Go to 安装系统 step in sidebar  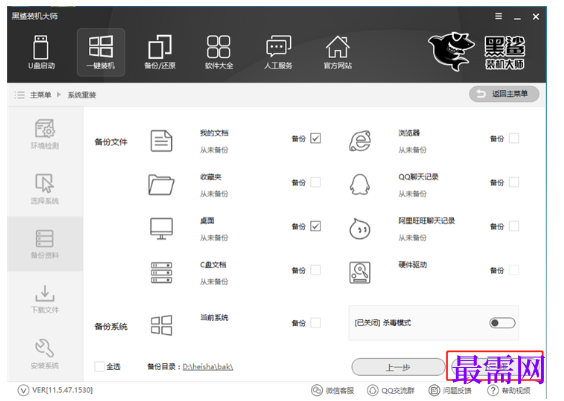(x=45, y=354)
